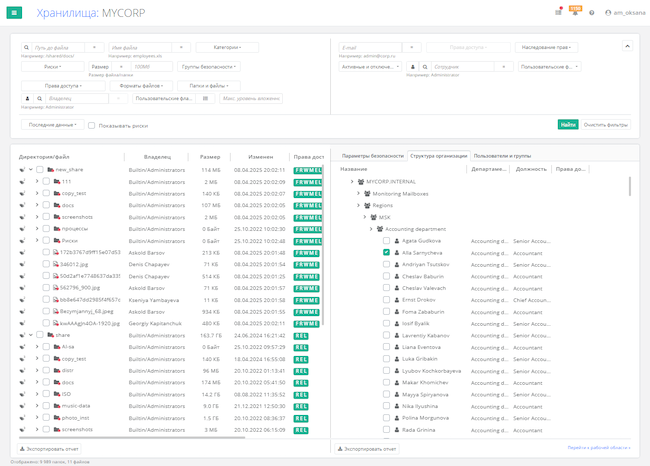Enable the 'Показывать риски' checkbox
The image size is (650, 466).
tap(92, 125)
